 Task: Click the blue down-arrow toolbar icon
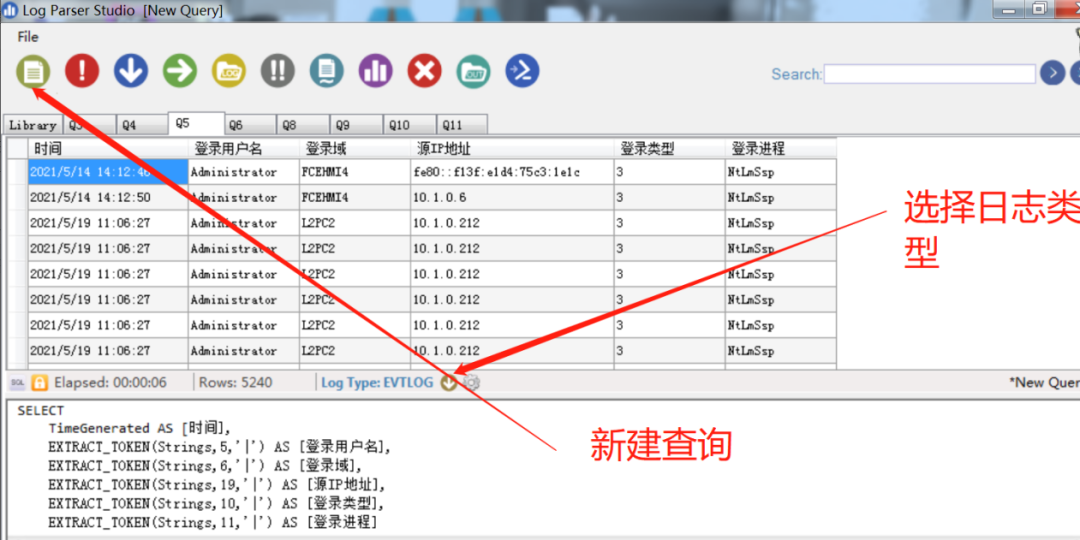[x=131, y=71]
